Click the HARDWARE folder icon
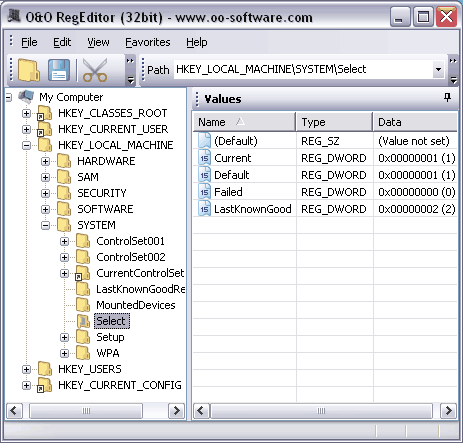463x443 pixels. coord(64,161)
